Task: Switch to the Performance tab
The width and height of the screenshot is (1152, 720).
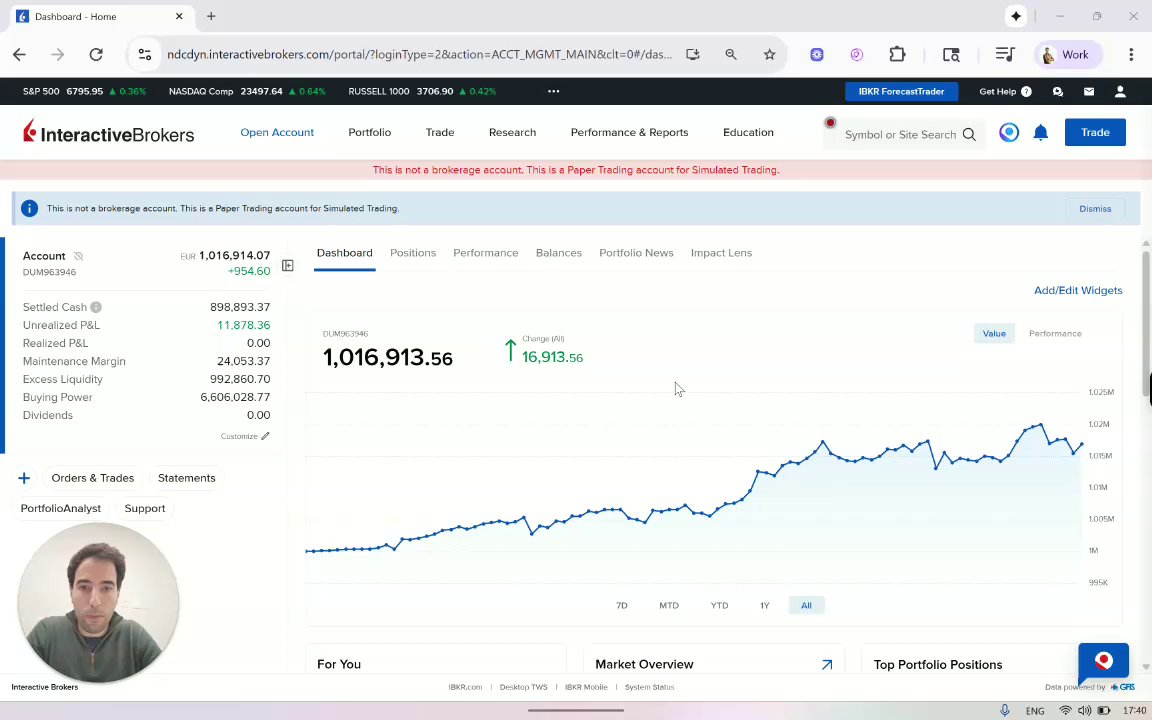Action: coord(486,253)
